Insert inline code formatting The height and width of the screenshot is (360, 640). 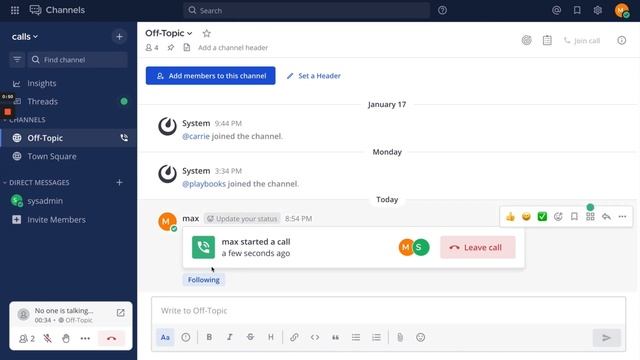(315, 337)
